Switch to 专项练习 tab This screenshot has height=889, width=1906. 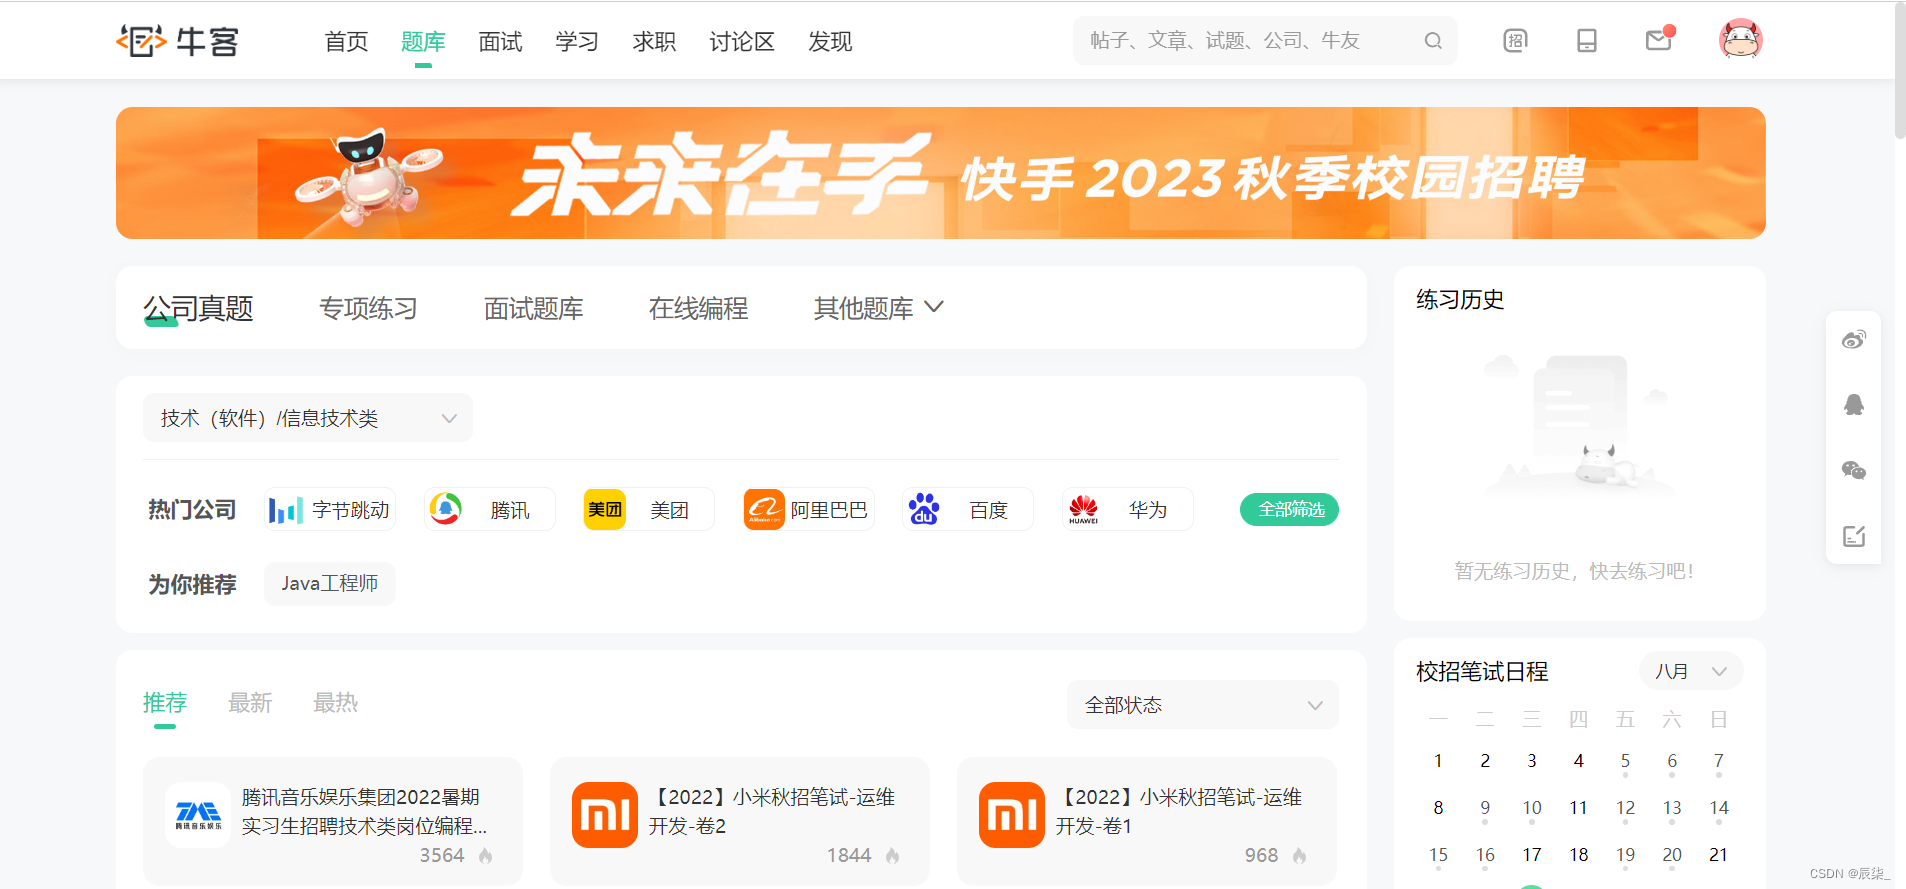[368, 308]
